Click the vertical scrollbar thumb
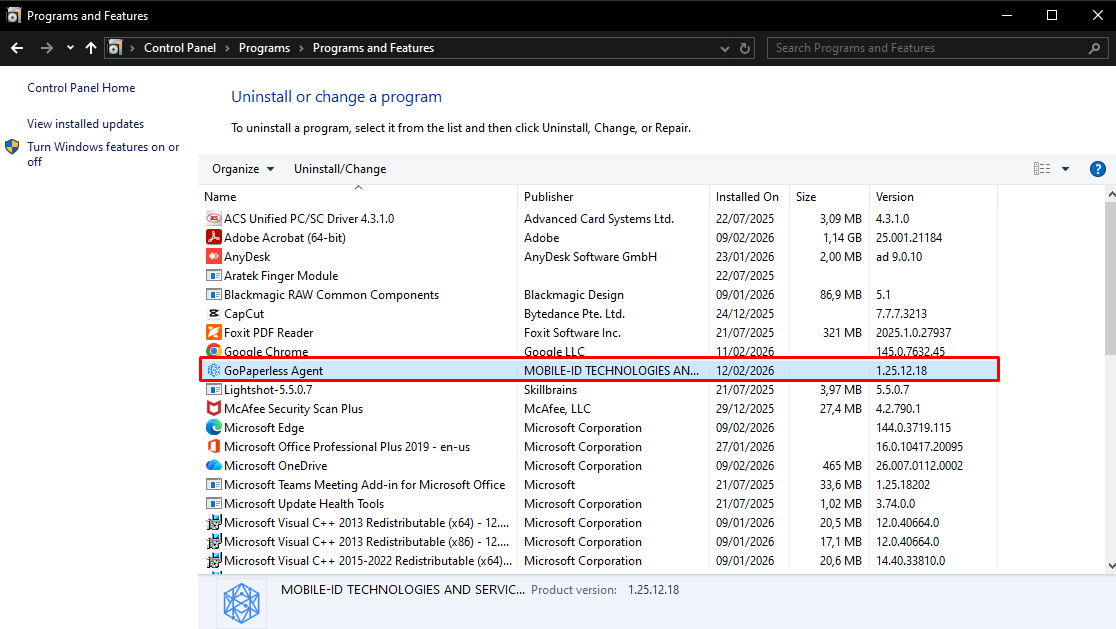 (1110, 278)
